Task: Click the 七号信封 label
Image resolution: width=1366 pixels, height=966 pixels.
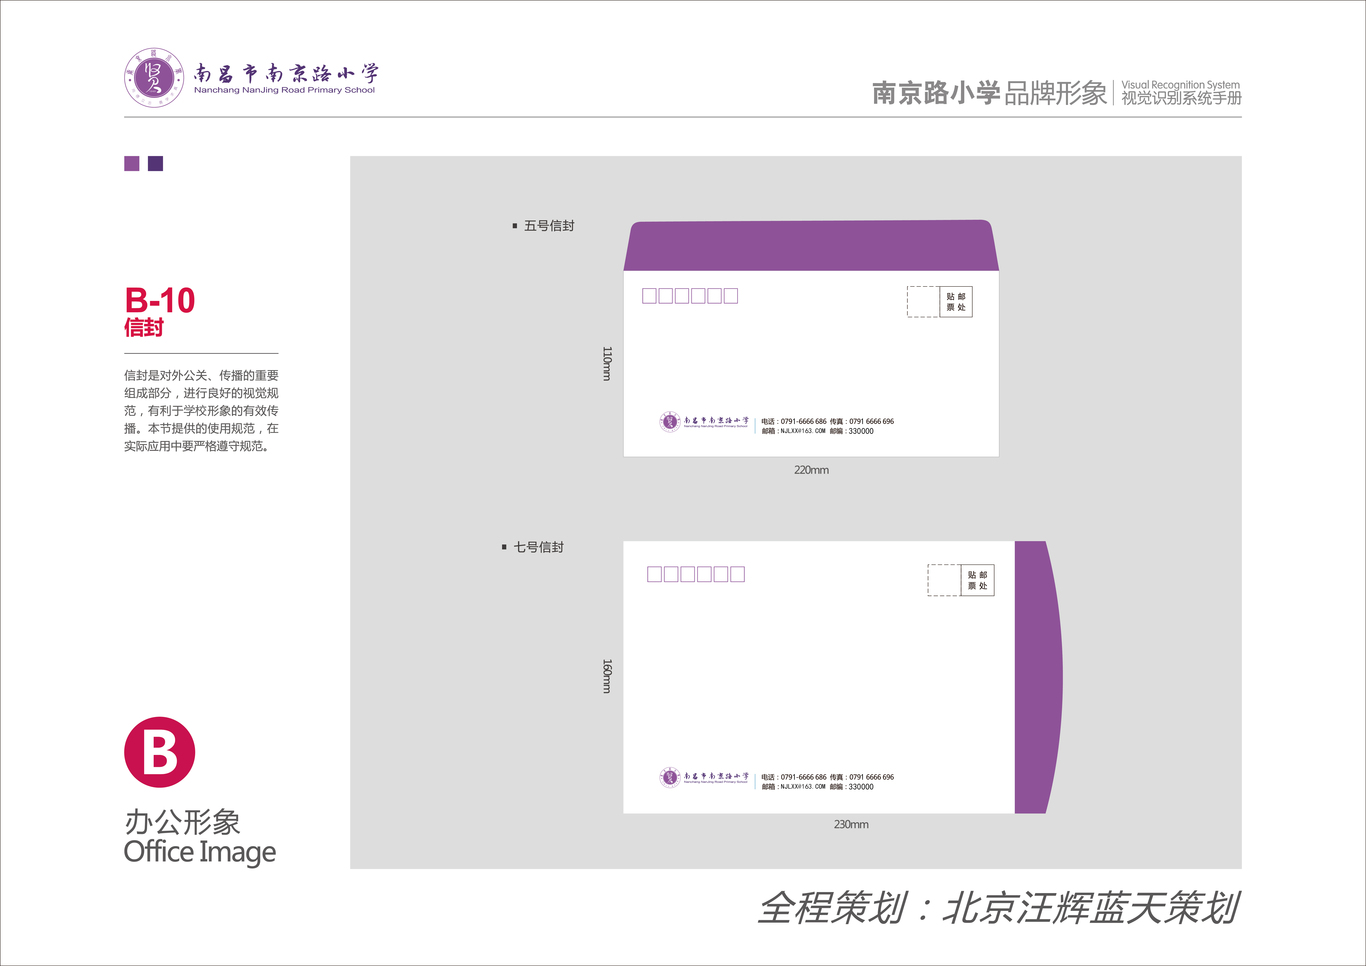Action: click(538, 547)
